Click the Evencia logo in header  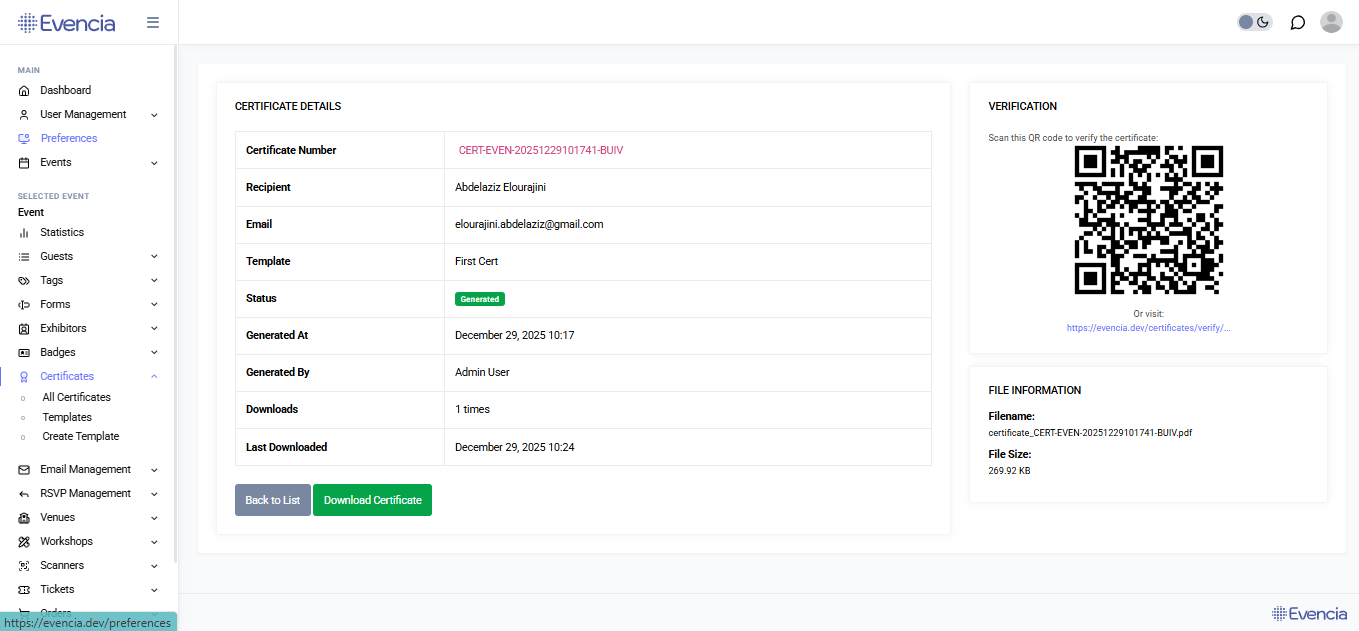coord(66,21)
